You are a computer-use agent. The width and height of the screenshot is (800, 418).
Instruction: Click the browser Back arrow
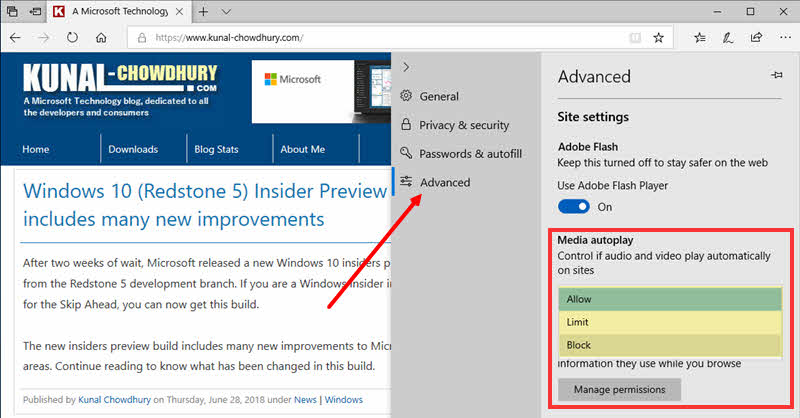click(x=15, y=38)
